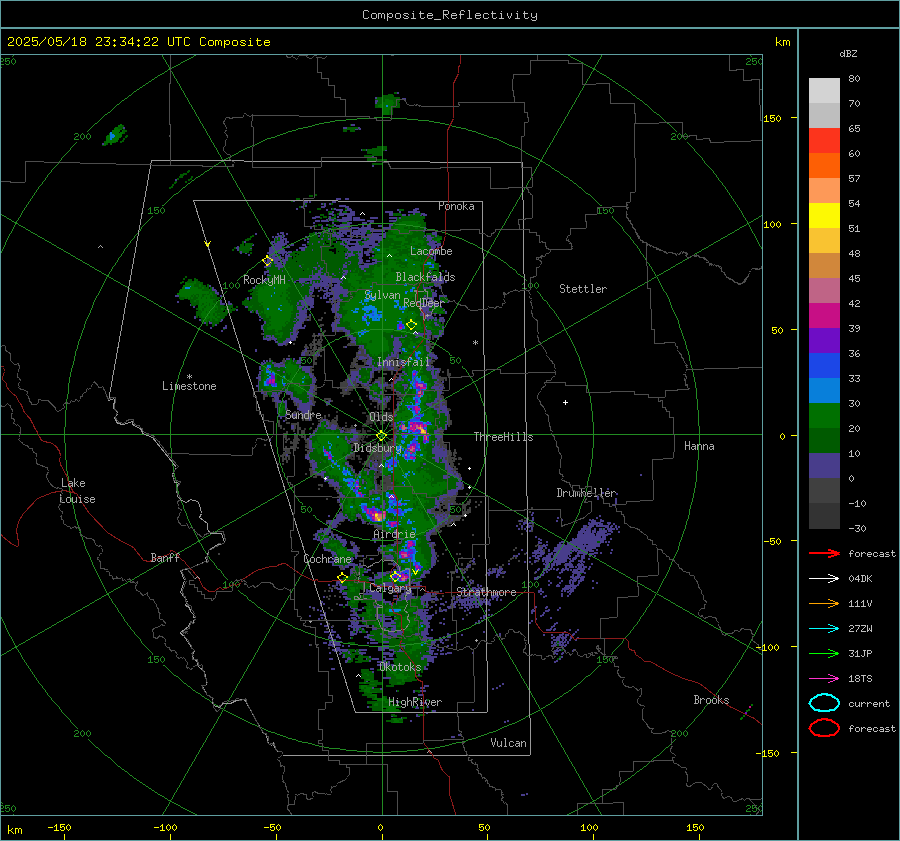Viewport: 900px width, 841px height.
Task: Click the Lake Louise label
Action: click(77, 491)
